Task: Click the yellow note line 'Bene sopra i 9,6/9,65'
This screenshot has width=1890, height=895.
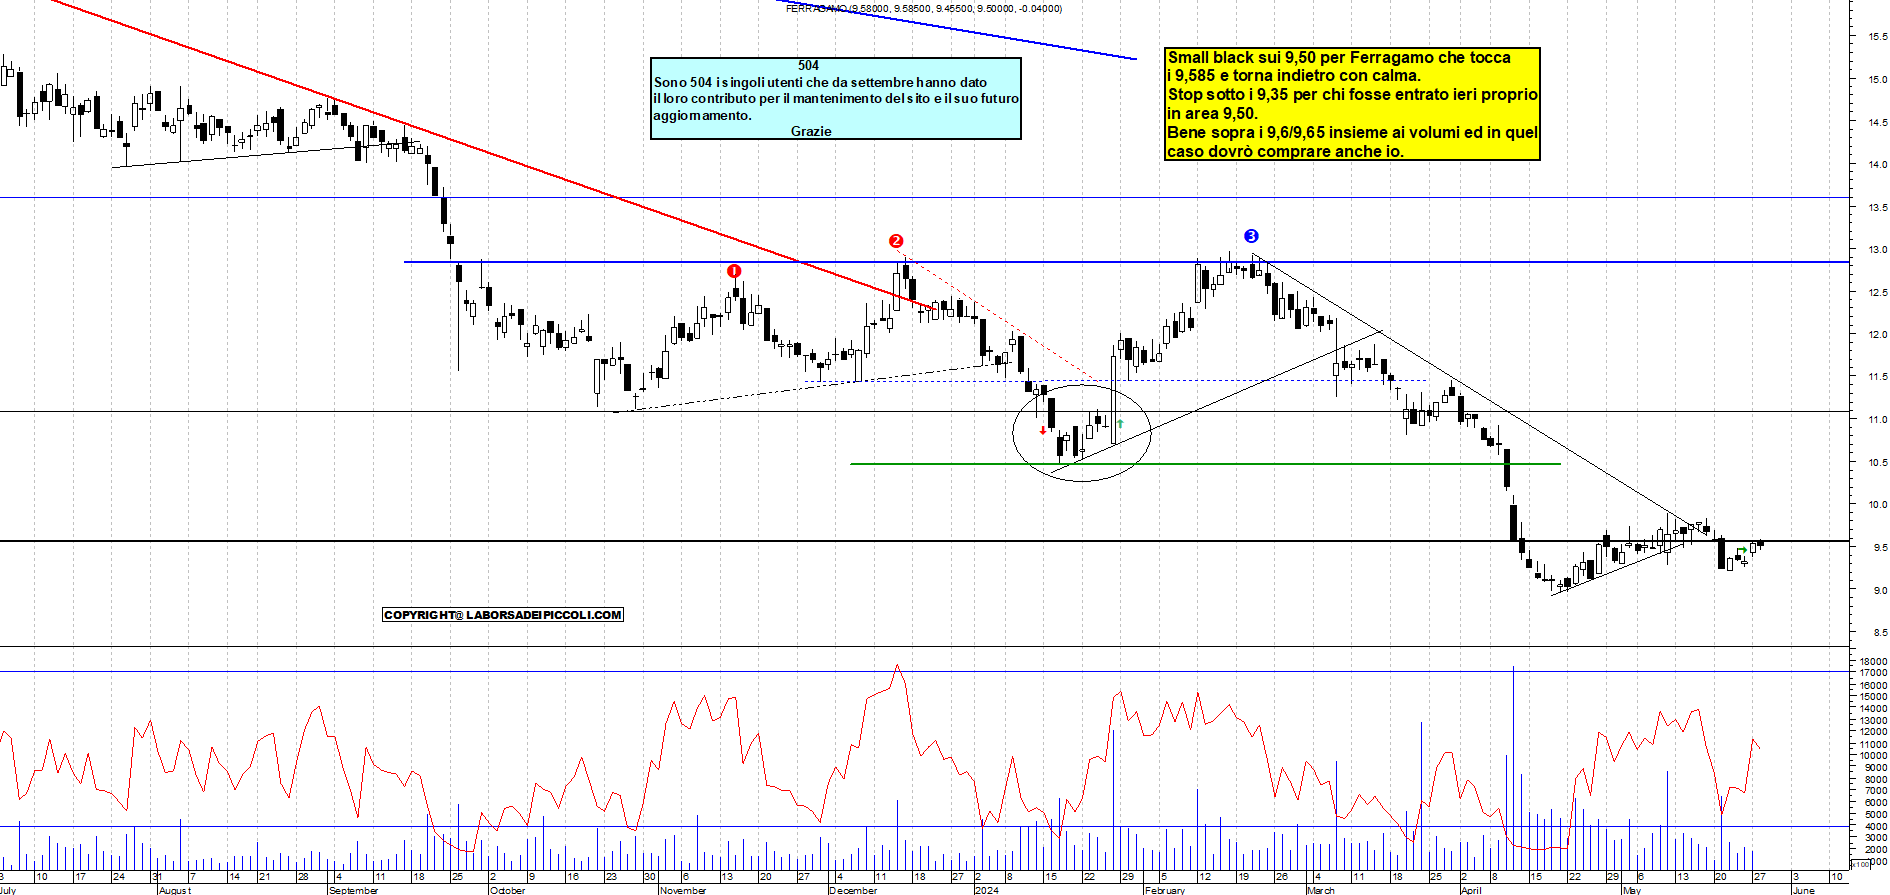Action: coord(1353,132)
